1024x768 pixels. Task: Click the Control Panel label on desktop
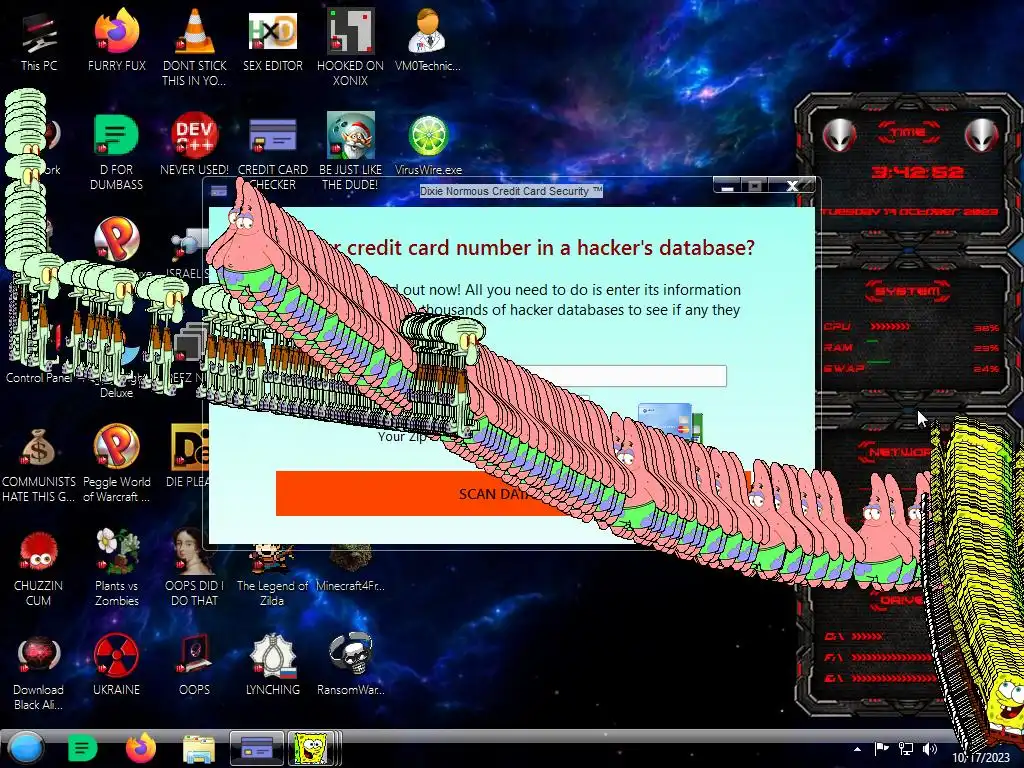pos(39,377)
